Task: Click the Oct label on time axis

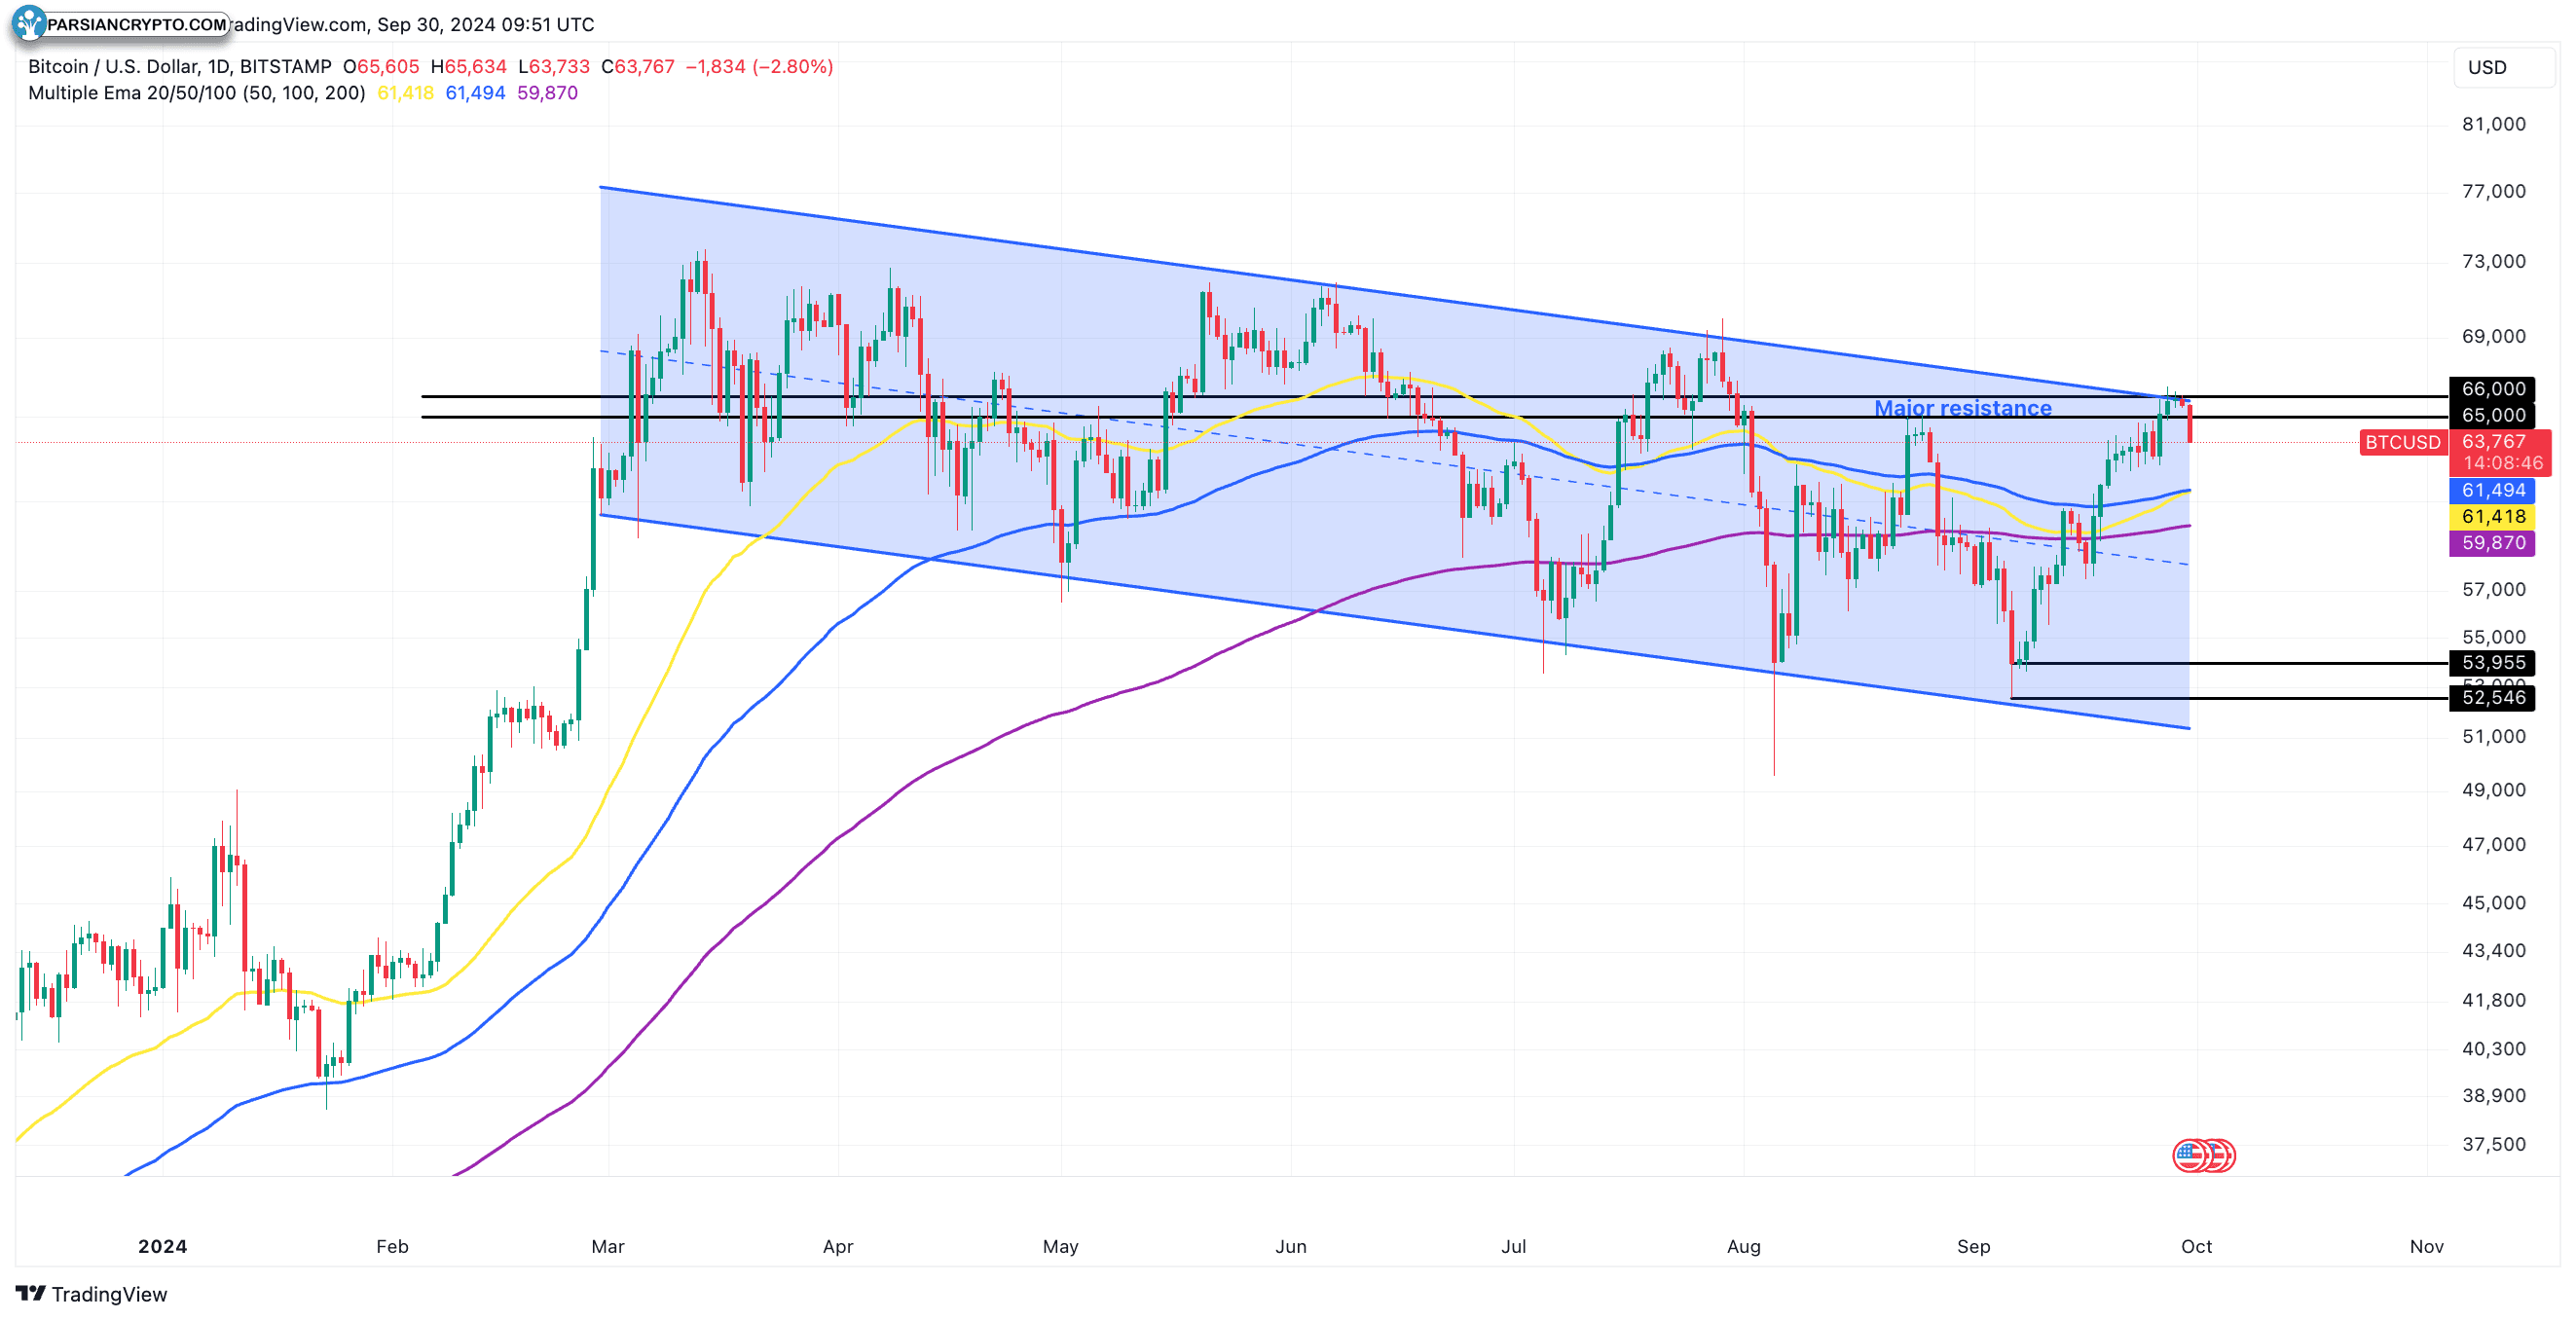Action: point(2196,1247)
